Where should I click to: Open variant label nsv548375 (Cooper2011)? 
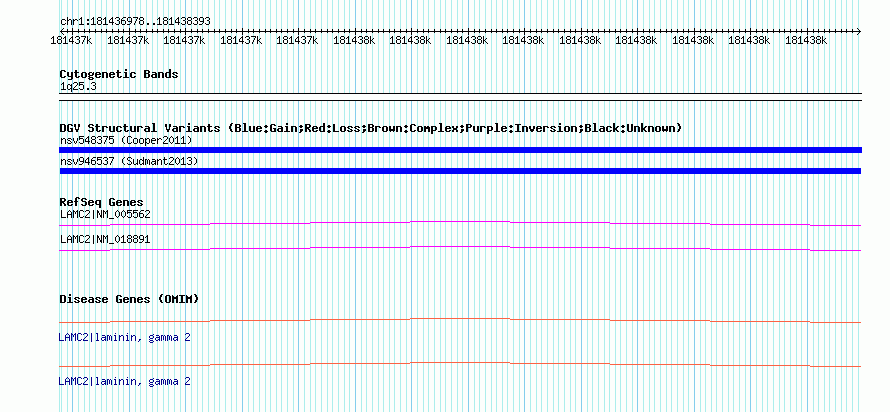pyautogui.click(x=127, y=140)
